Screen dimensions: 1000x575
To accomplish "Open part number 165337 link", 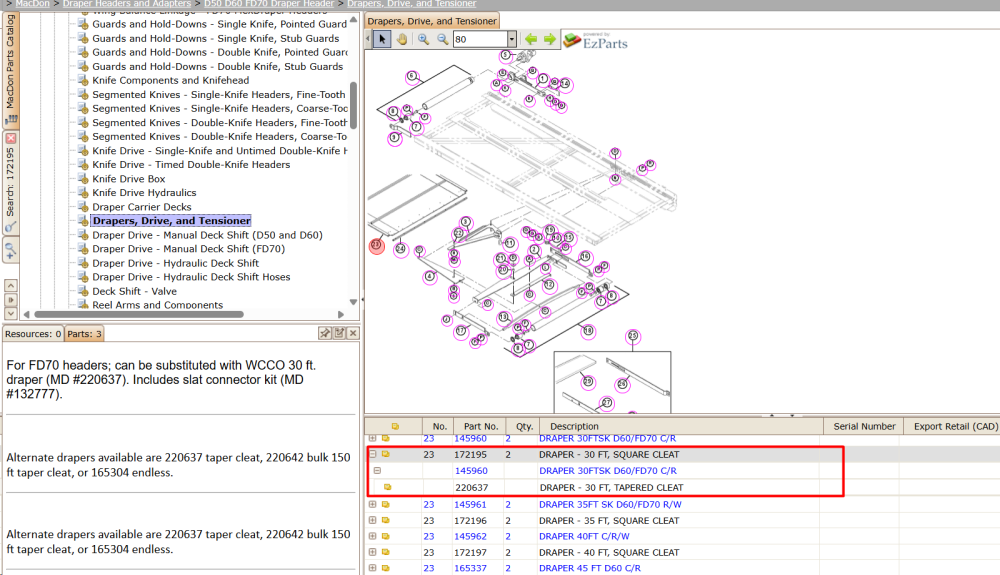I will tap(470, 568).
